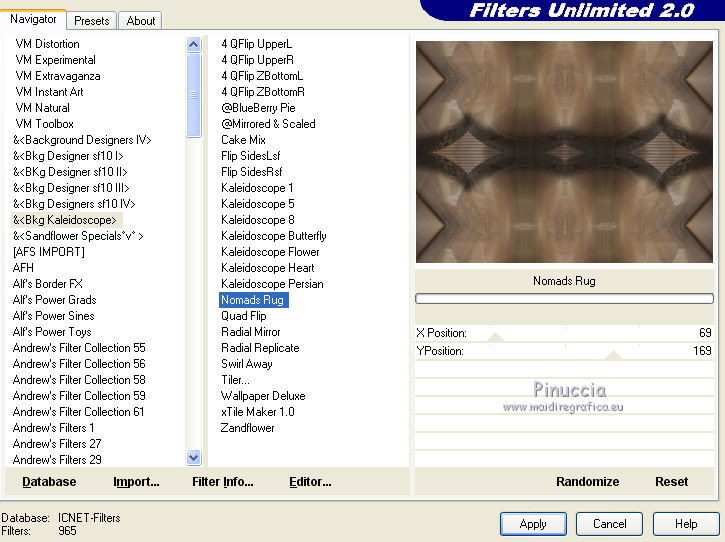Choose the Kaleidoscope Persian filter
Viewport: 725px width, 542px height.
(x=272, y=284)
